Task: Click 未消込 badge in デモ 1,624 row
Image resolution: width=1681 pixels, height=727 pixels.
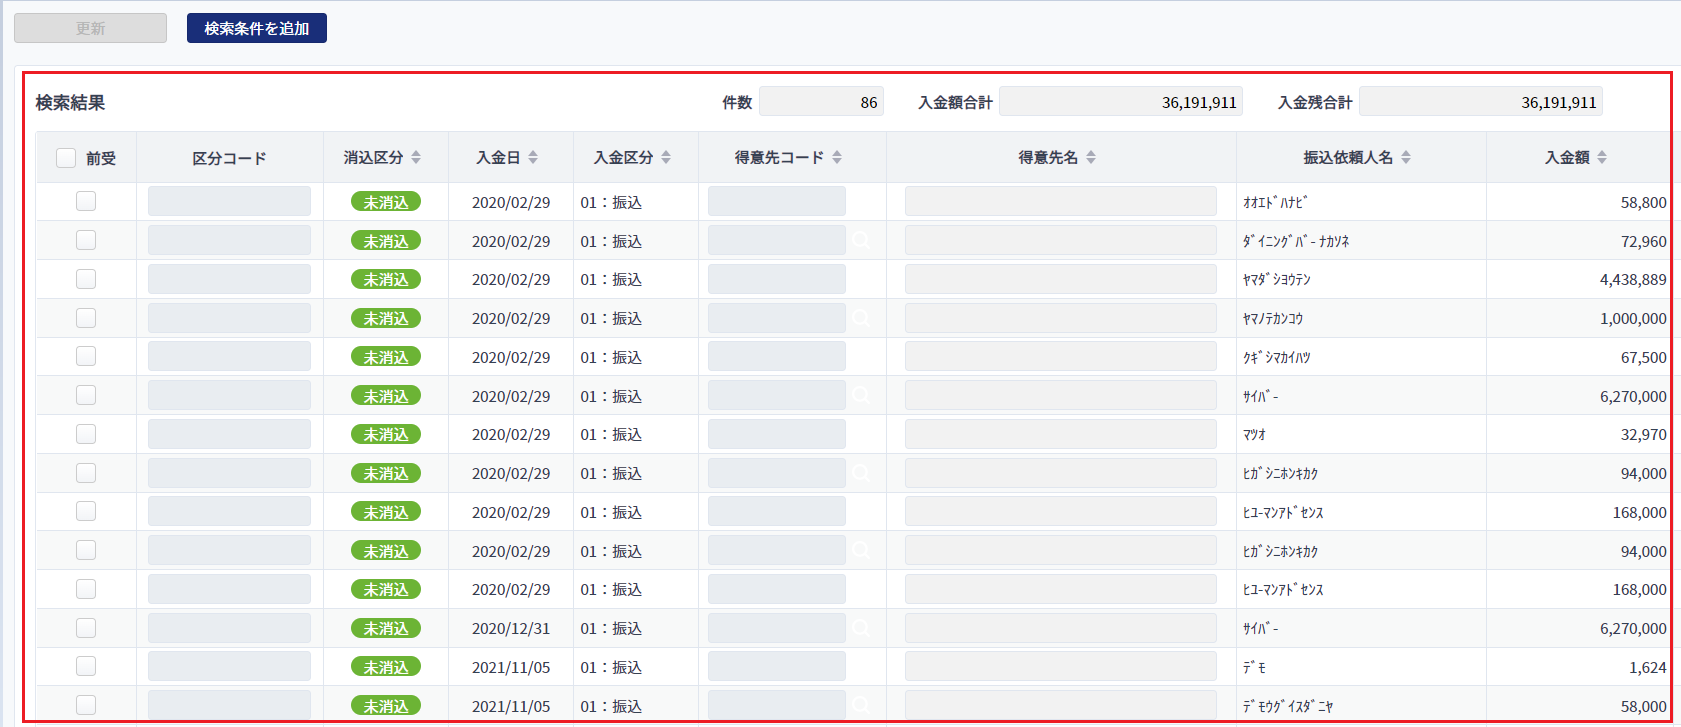Action: tap(386, 667)
